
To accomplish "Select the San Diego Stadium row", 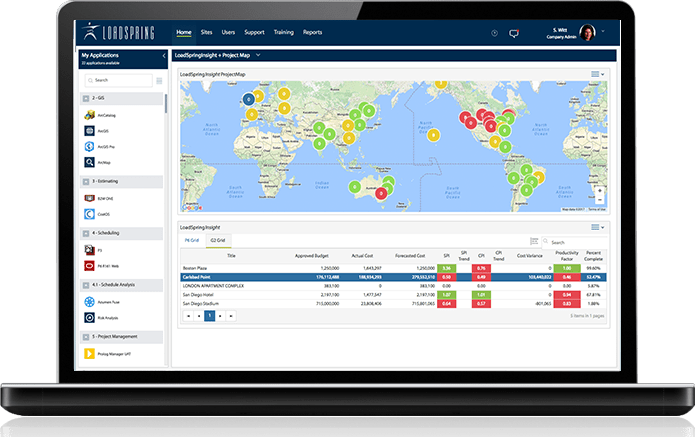I will point(393,304).
